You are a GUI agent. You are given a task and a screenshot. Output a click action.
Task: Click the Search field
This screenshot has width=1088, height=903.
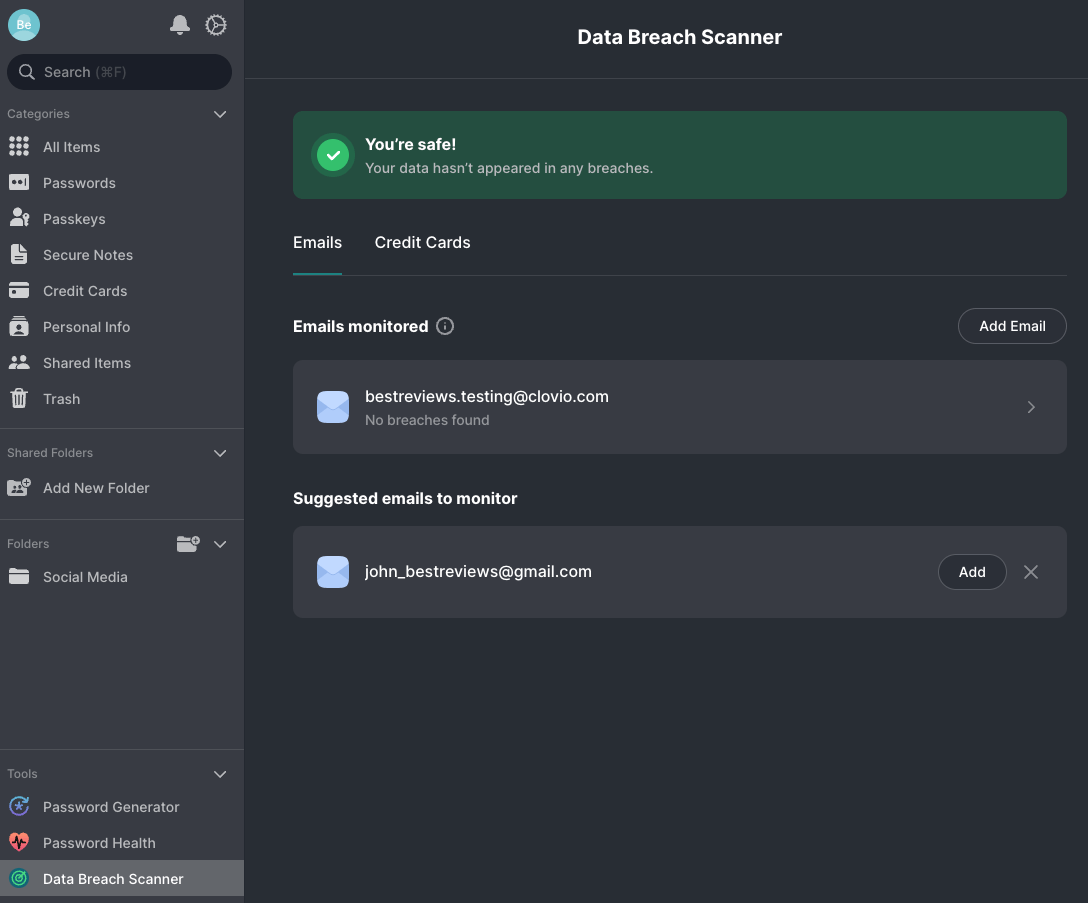click(119, 71)
